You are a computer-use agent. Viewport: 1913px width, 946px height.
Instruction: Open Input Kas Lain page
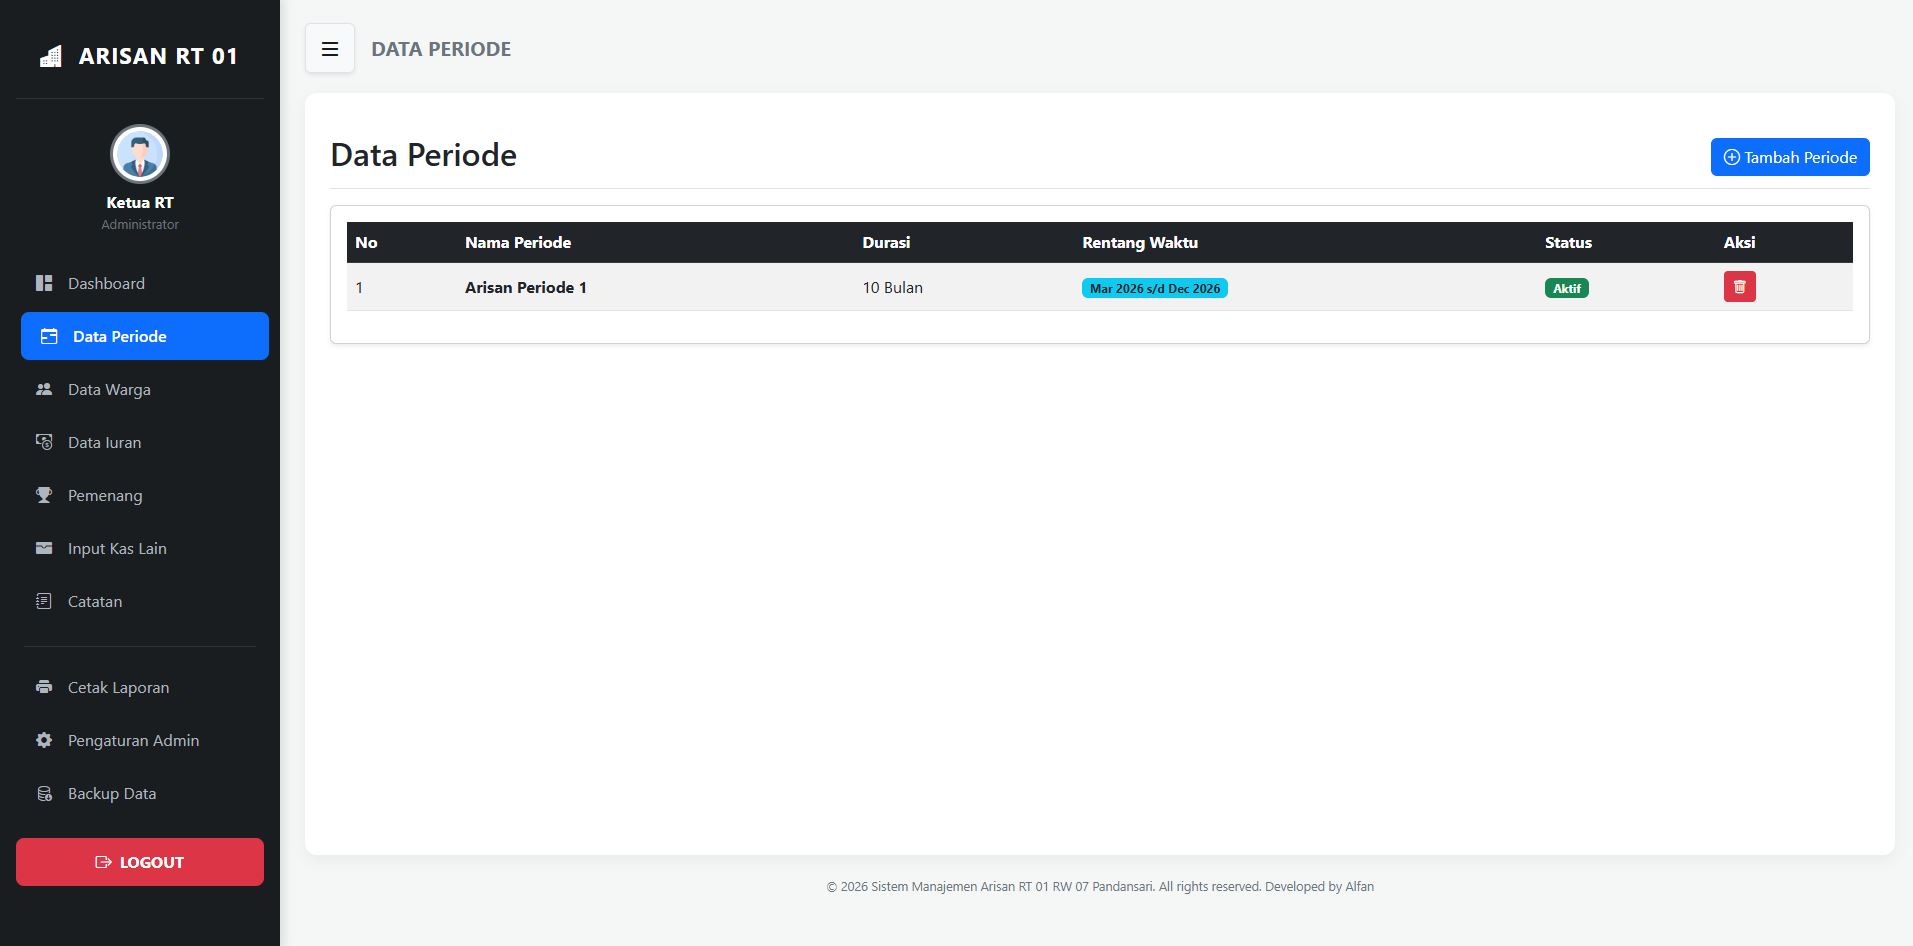pyautogui.click(x=117, y=549)
